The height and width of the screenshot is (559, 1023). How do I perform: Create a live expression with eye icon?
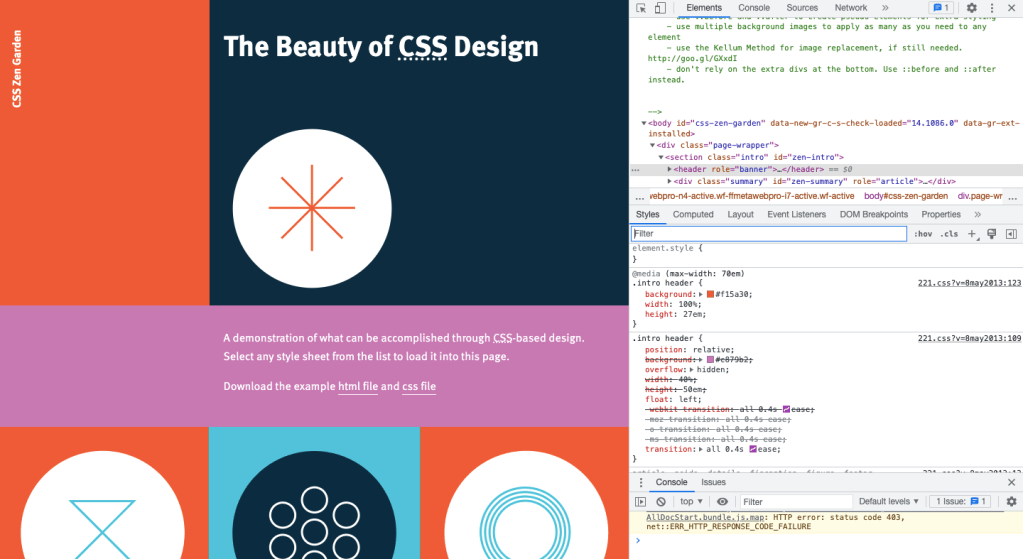(x=722, y=501)
